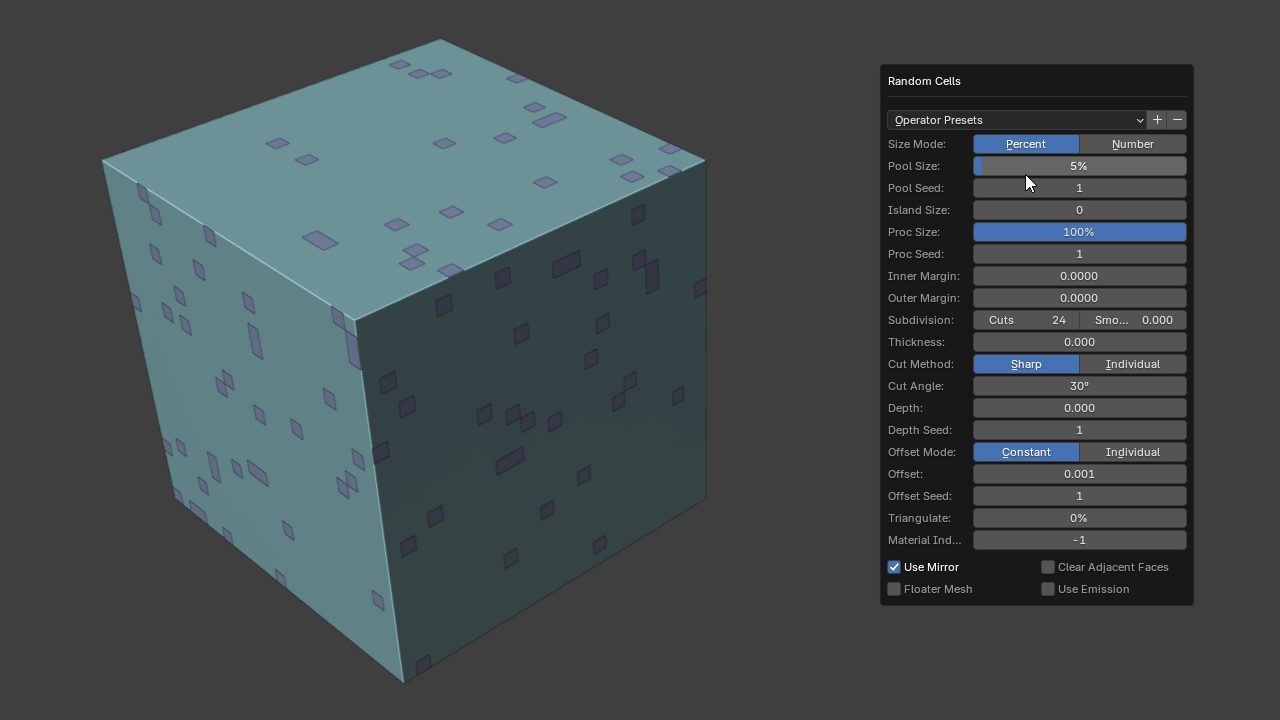This screenshot has height=720, width=1280.
Task: Open the Operator Presets dropdown
Action: tap(1016, 120)
